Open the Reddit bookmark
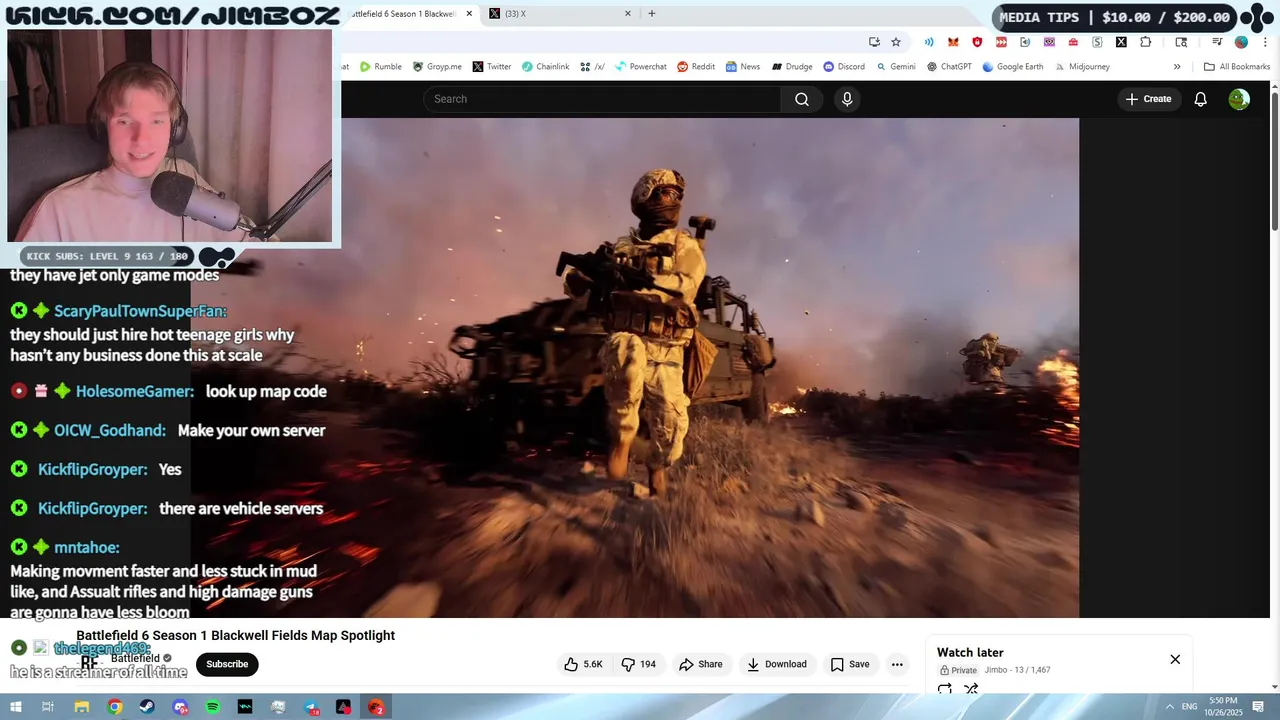This screenshot has height=720, width=1280. tap(696, 67)
